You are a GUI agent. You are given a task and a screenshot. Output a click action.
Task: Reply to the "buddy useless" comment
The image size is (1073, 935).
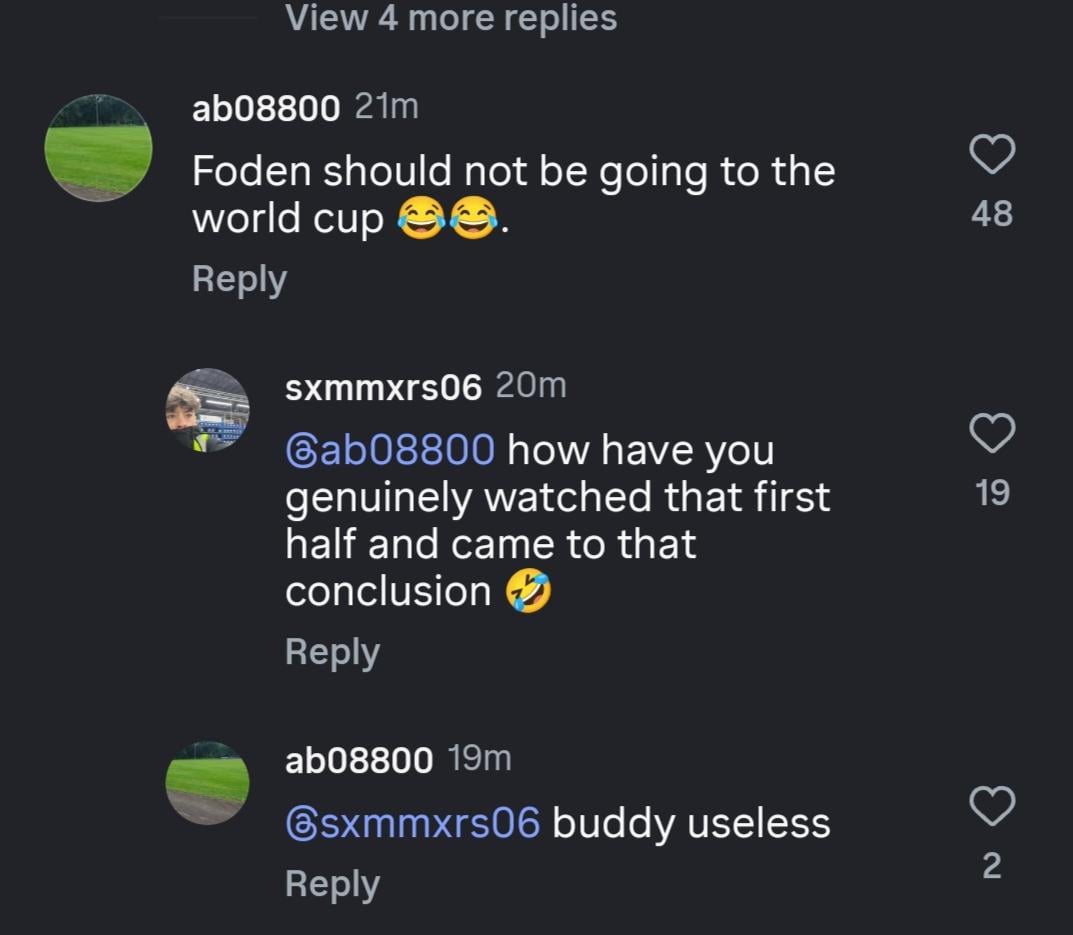(332, 884)
